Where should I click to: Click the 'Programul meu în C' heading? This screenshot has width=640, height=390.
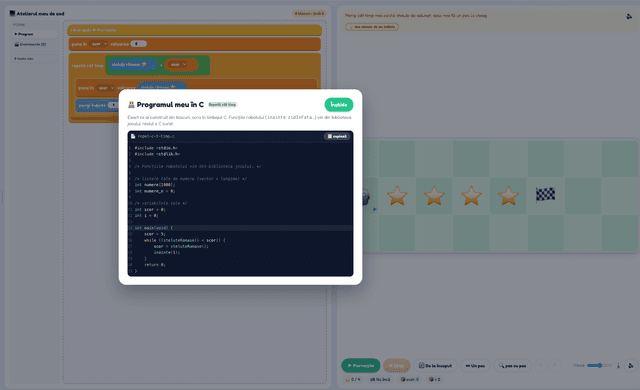pyautogui.click(x=170, y=105)
